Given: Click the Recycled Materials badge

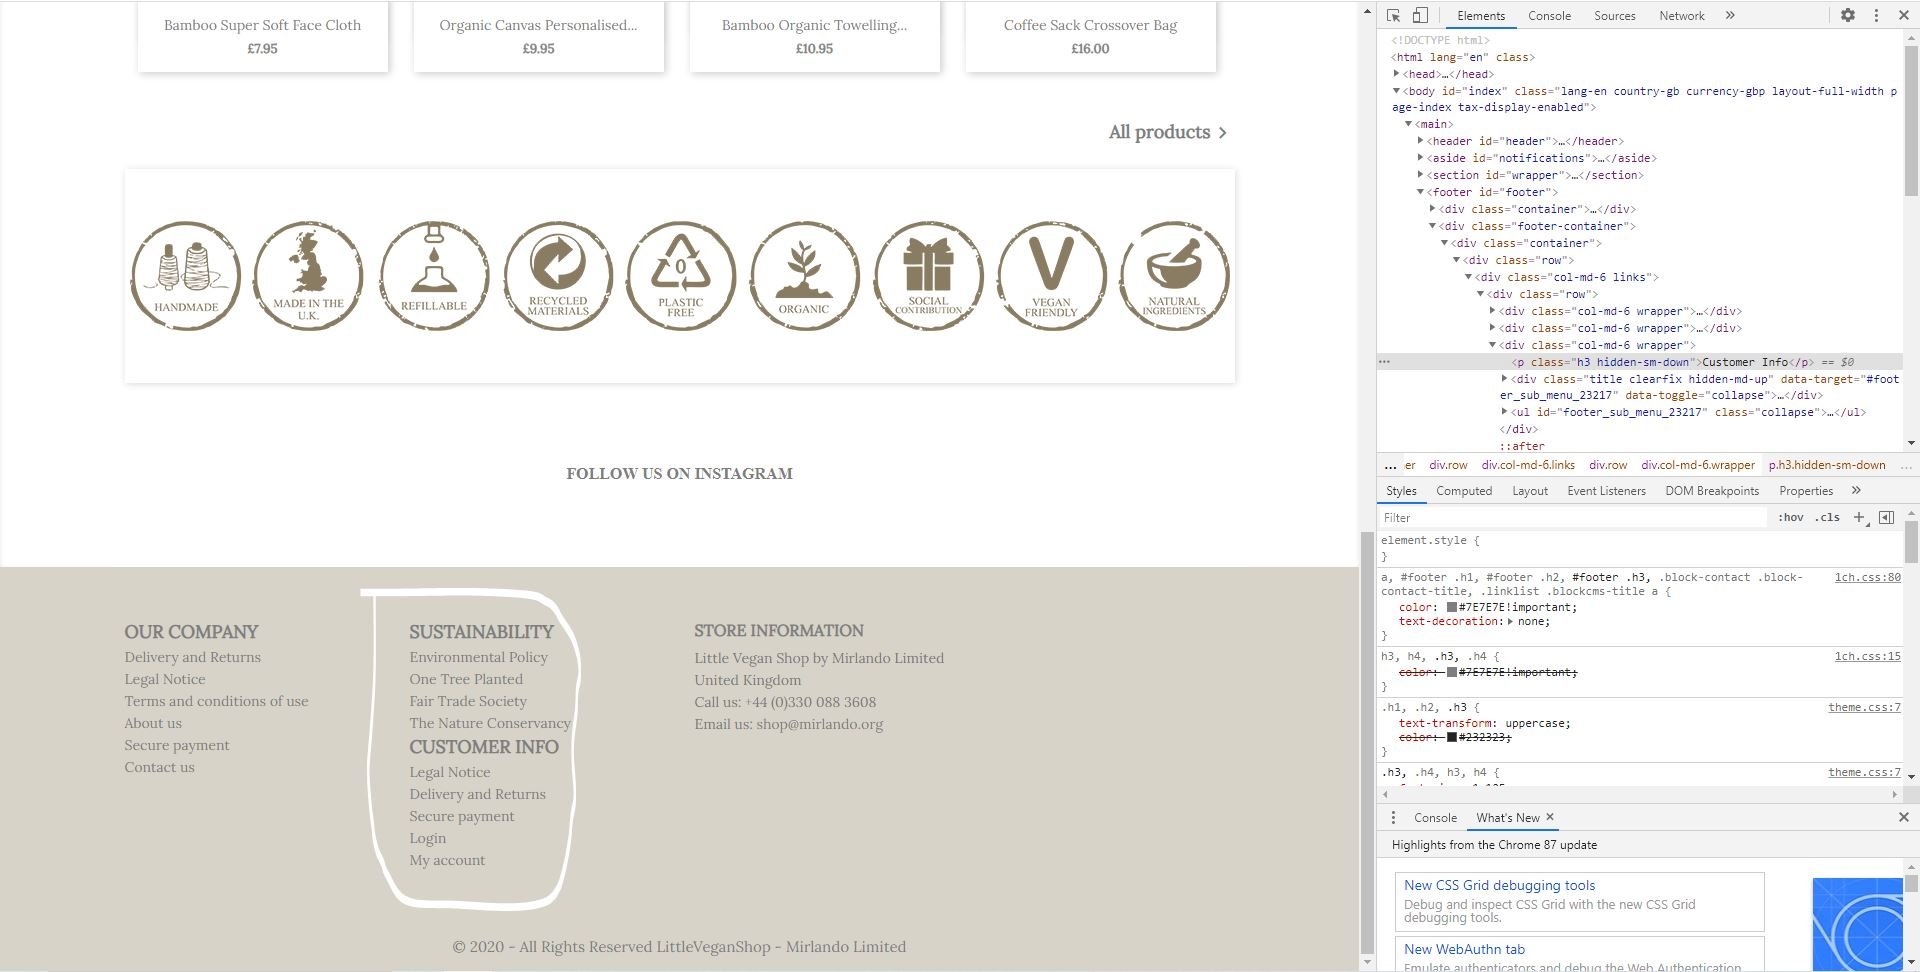Looking at the screenshot, I should pyautogui.click(x=558, y=276).
